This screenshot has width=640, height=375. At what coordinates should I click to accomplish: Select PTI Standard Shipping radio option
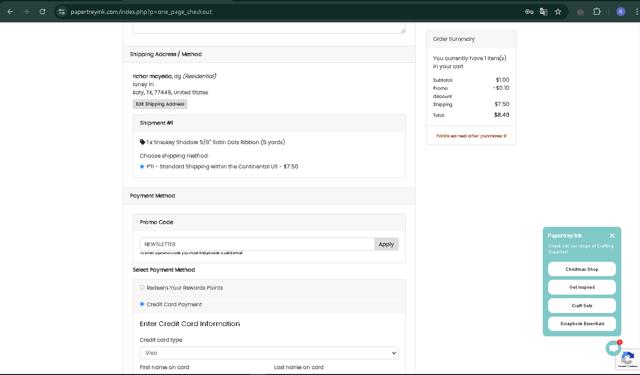click(142, 166)
